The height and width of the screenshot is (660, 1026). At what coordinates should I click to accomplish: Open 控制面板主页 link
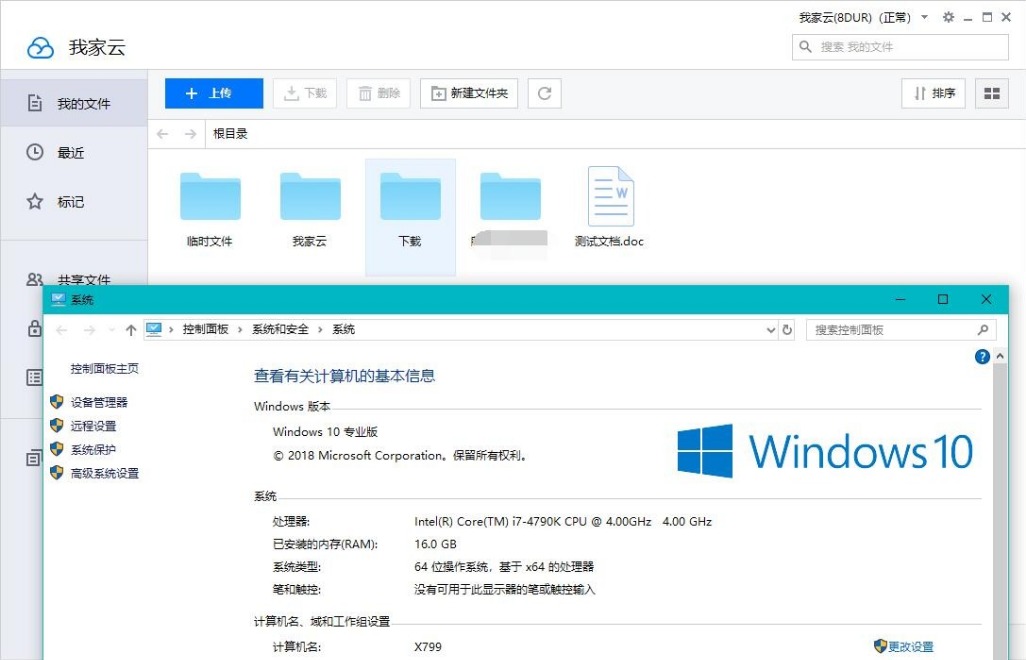coord(105,369)
